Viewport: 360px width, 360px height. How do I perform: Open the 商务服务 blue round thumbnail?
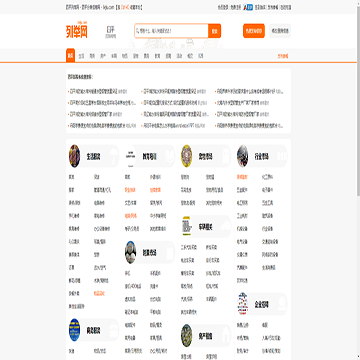(x=74, y=330)
